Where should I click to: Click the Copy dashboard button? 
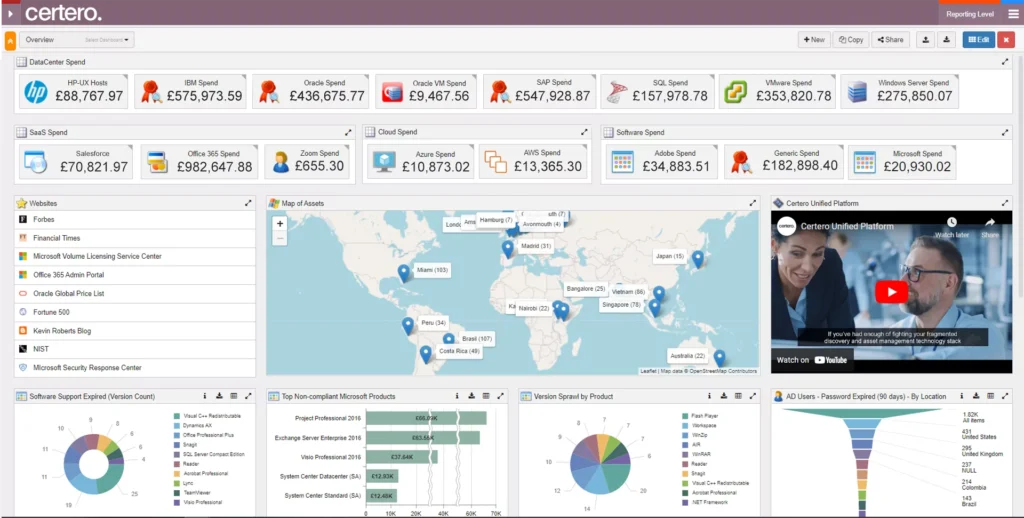(850, 40)
